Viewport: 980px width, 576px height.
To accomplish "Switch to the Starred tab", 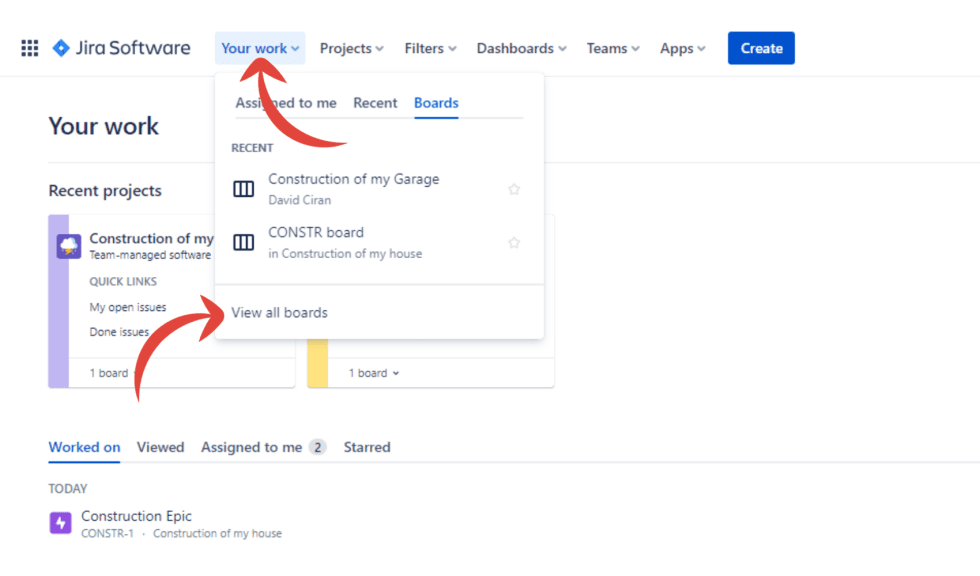I will click(367, 447).
